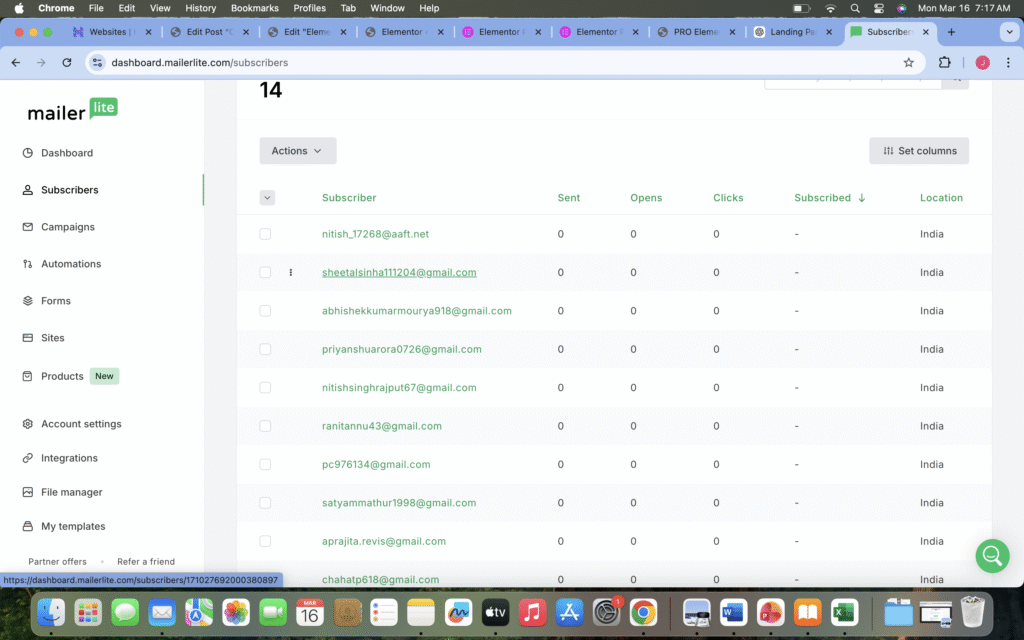1024x640 pixels.
Task: Click the green search help bubble
Action: click(x=992, y=555)
